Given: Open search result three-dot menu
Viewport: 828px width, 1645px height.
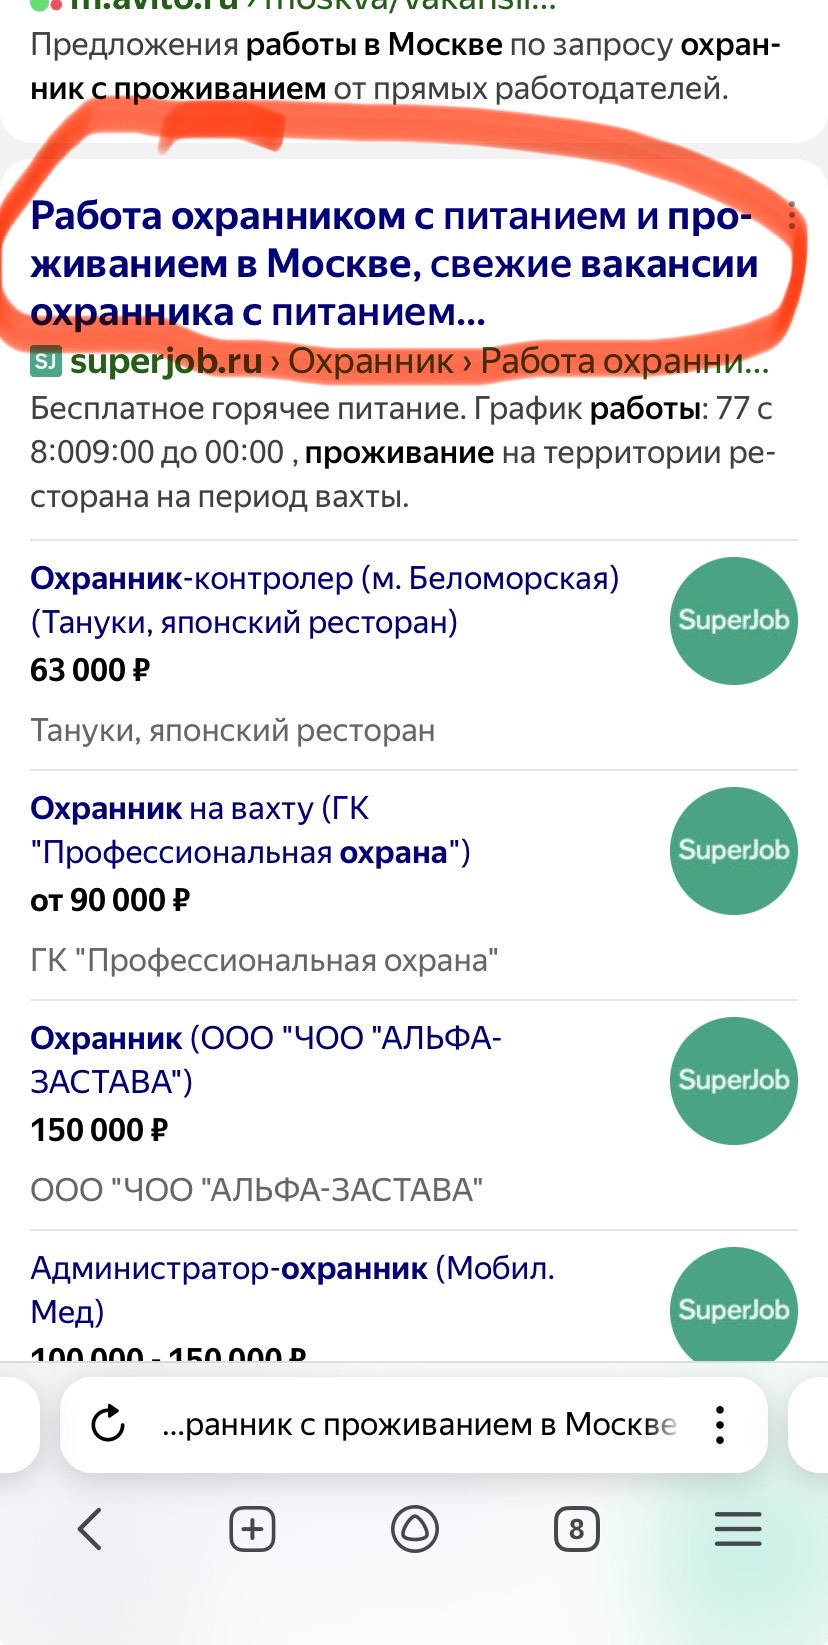Looking at the screenshot, I should (x=792, y=215).
